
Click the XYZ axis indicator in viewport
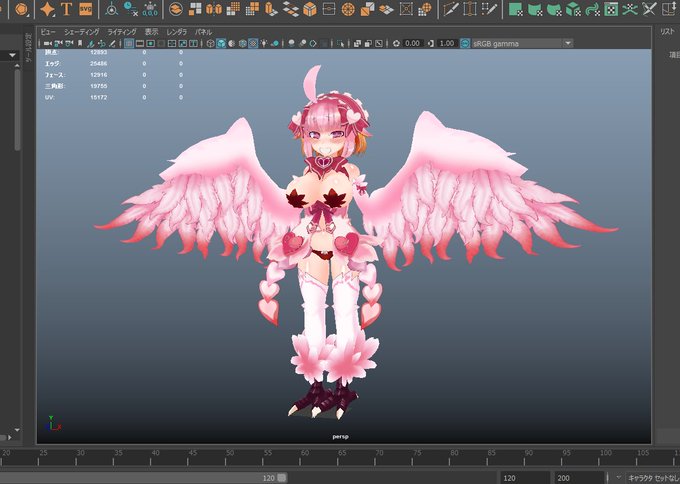52,423
